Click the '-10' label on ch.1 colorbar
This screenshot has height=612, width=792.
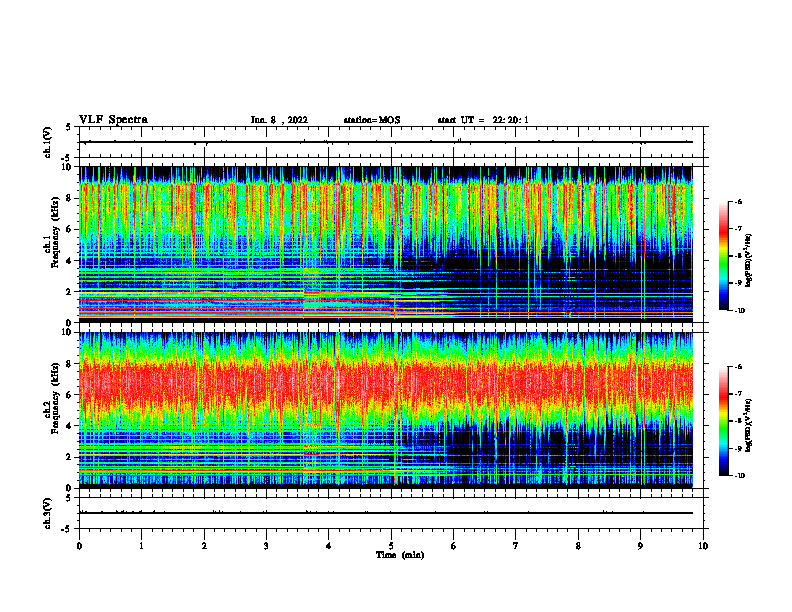739,311
